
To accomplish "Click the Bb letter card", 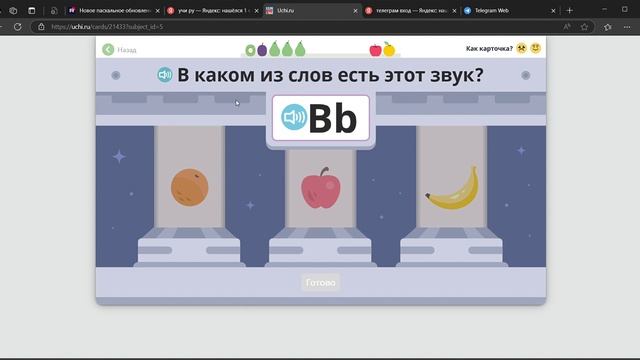I will click(321, 118).
